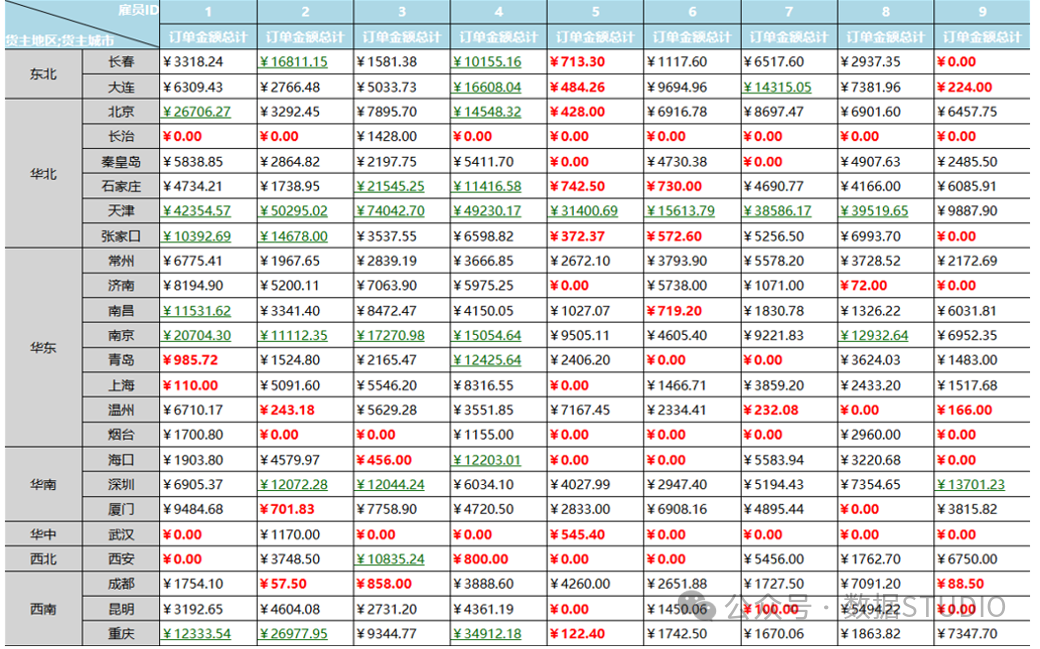This screenshot has height=649, width=1040.
Task: Select the 武汉 city row header
Action: [121, 534]
